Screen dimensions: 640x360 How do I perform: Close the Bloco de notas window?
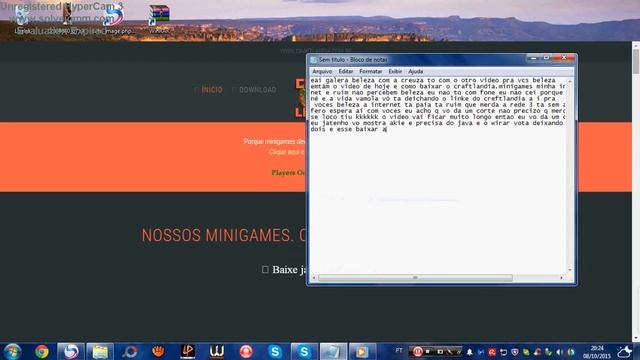pyautogui.click(x=564, y=58)
